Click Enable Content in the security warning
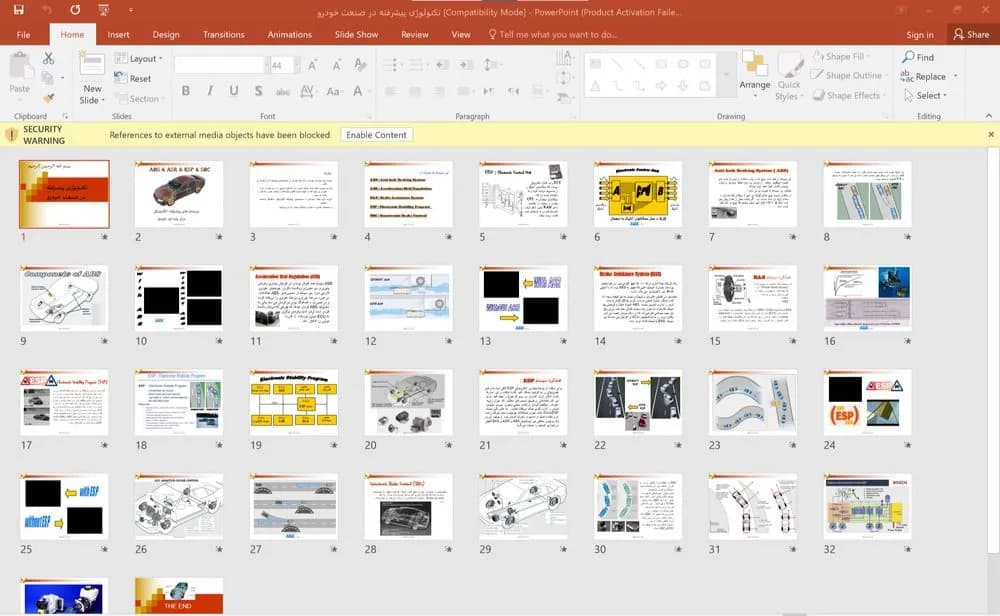The image size is (1000, 616). pyautogui.click(x=376, y=135)
